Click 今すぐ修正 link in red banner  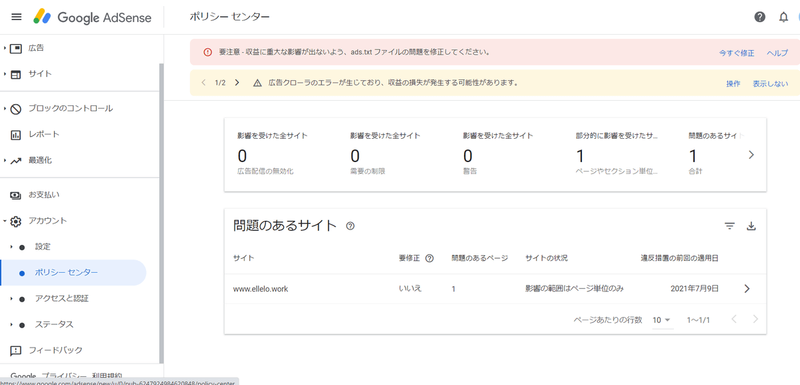(736, 53)
